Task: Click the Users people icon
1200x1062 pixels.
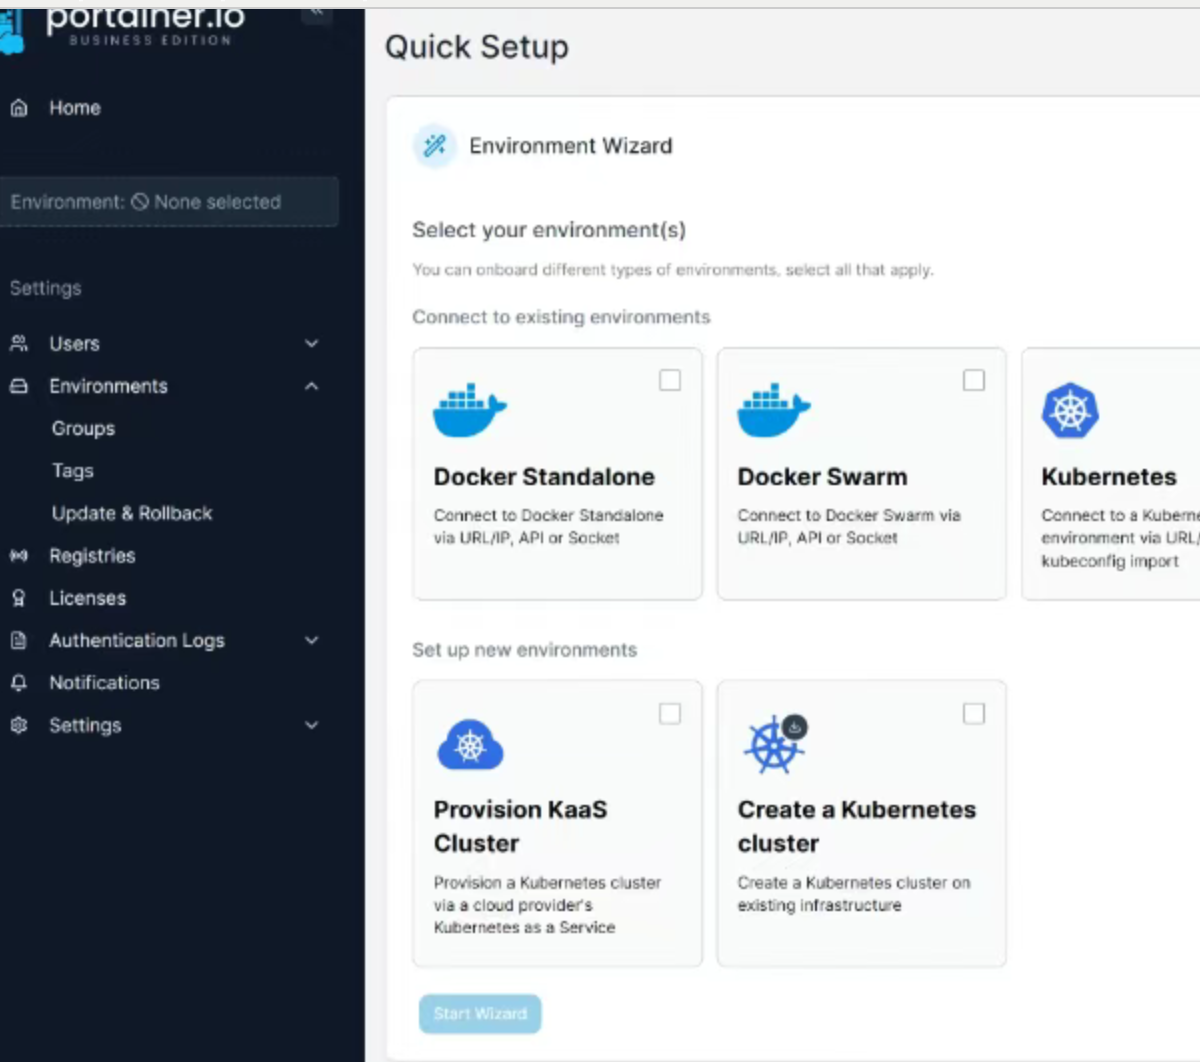Action: (19, 344)
